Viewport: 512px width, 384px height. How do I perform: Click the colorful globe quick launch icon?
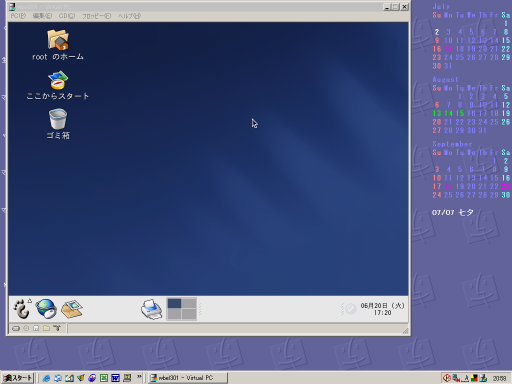92,378
